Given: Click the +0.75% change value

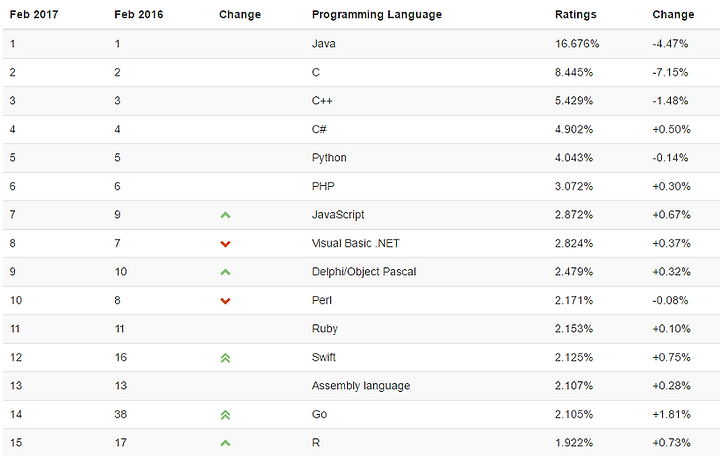Looking at the screenshot, I should (x=671, y=357).
